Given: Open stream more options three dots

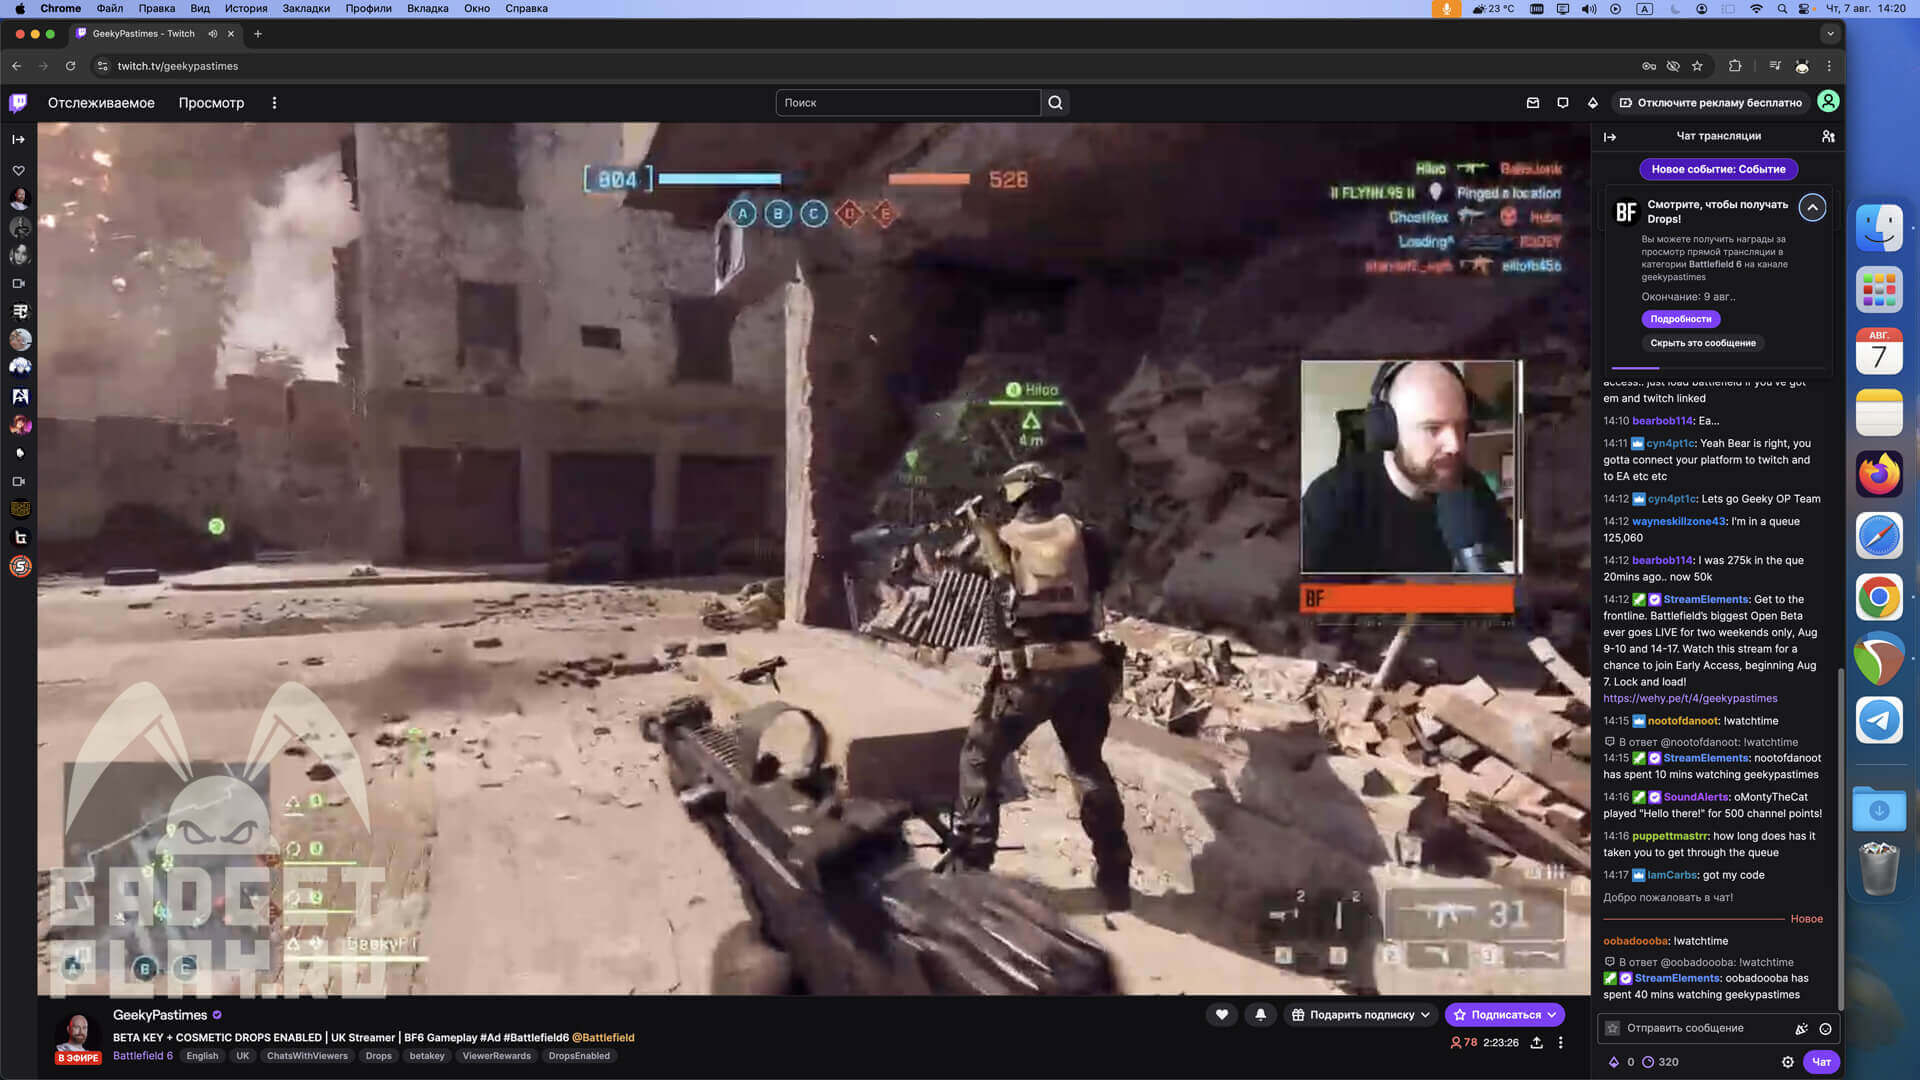Looking at the screenshot, I should [x=1560, y=1042].
